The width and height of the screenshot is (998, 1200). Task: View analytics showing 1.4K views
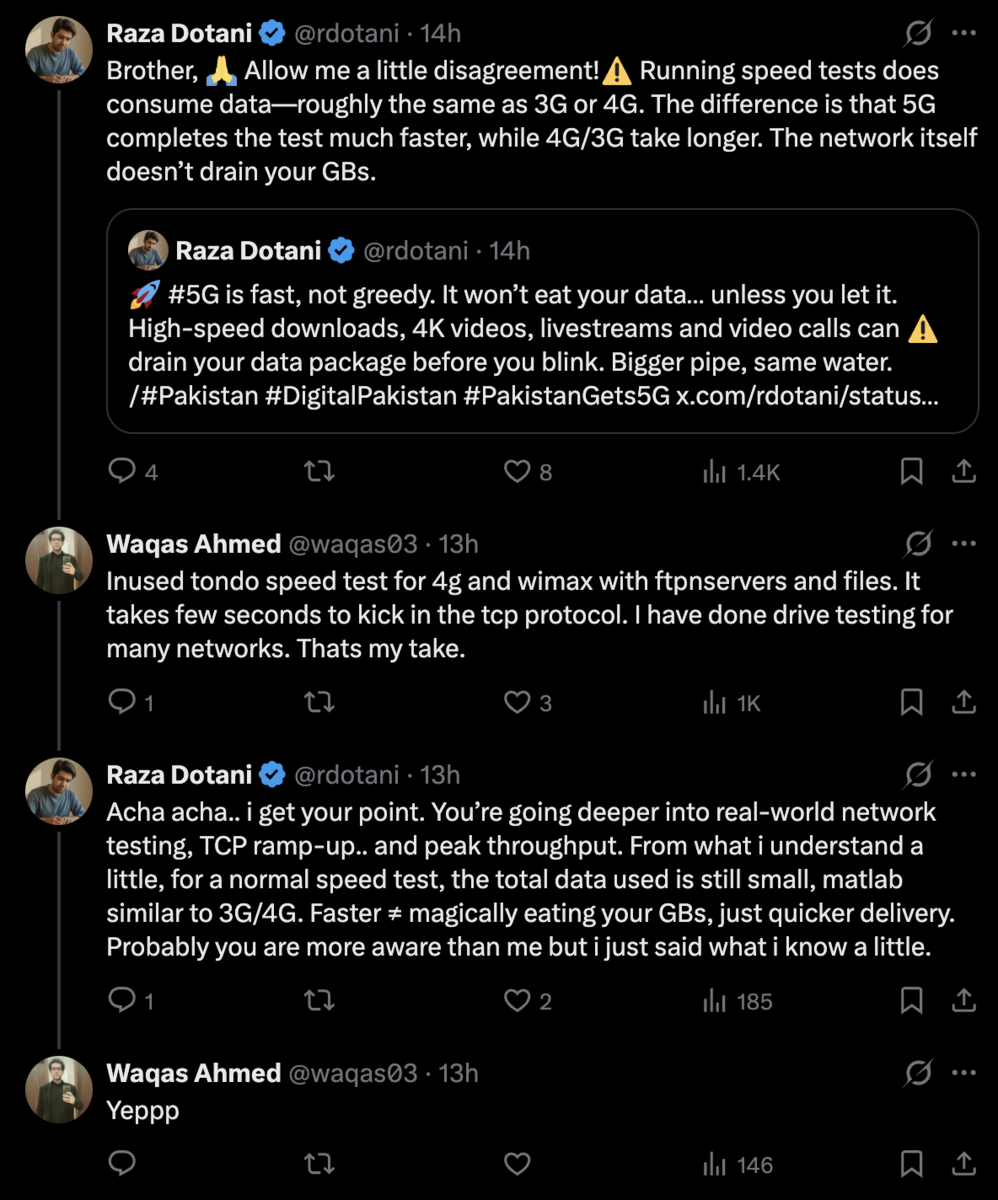click(x=741, y=472)
